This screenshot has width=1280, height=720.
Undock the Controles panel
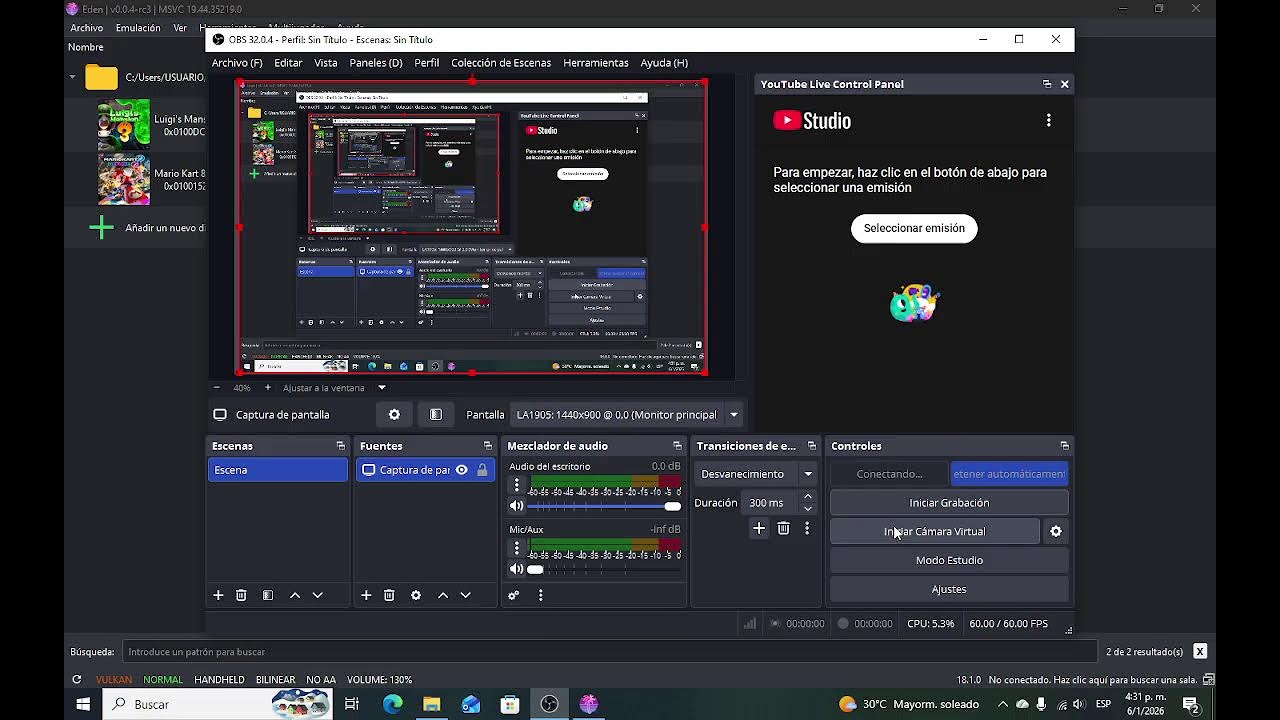point(1064,446)
